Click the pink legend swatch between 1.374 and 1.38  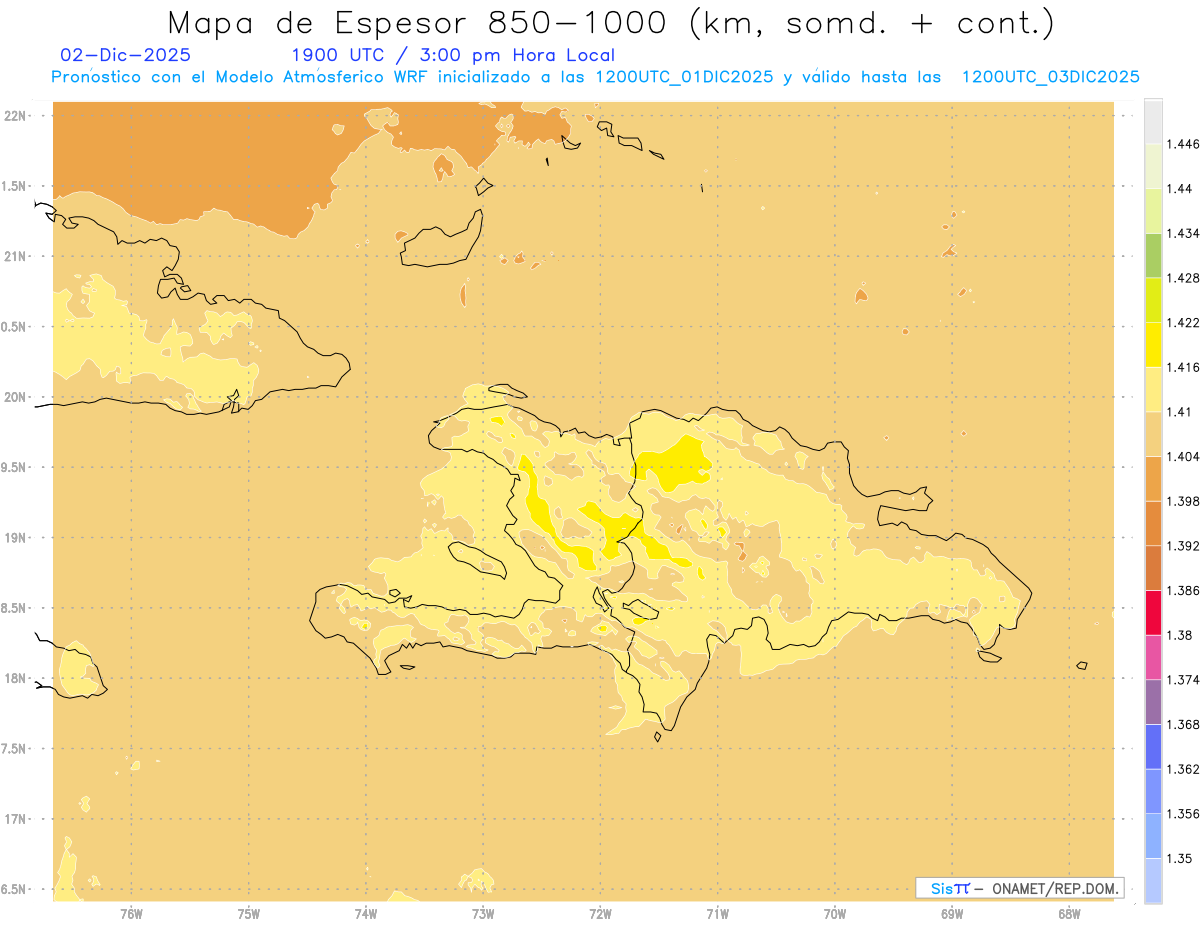[1153, 657]
